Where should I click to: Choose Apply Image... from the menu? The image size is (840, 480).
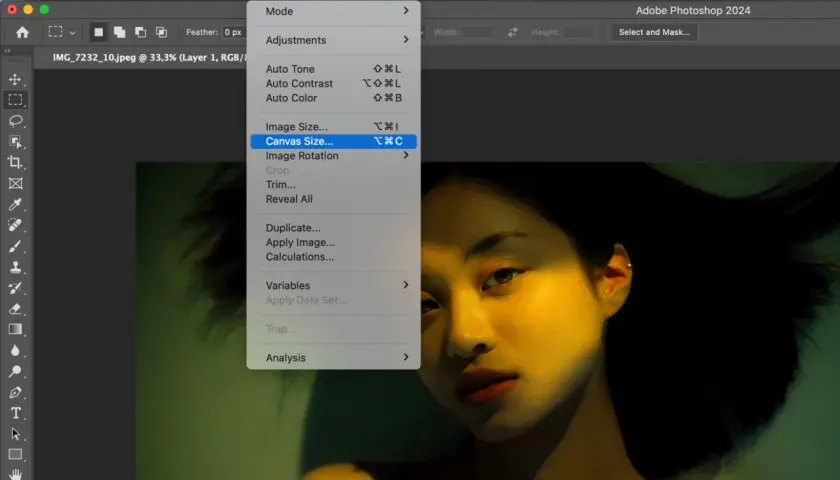(x=333, y=242)
